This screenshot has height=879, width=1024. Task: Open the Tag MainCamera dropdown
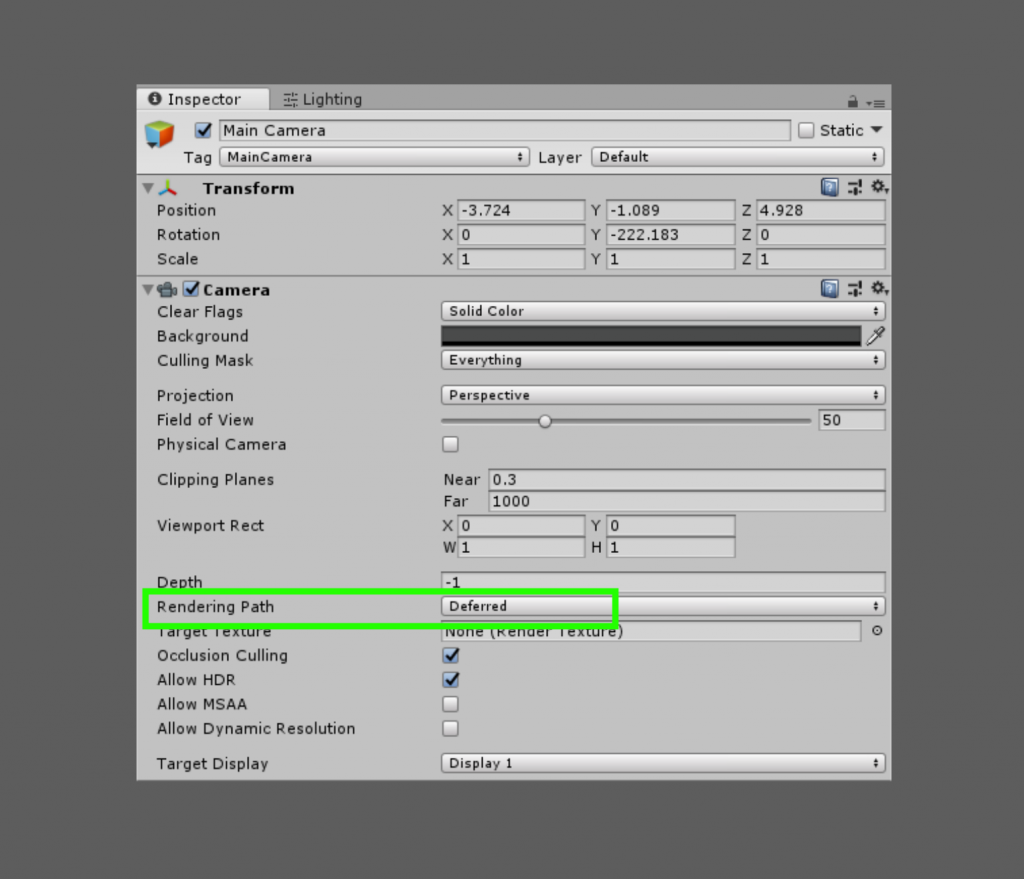374,157
